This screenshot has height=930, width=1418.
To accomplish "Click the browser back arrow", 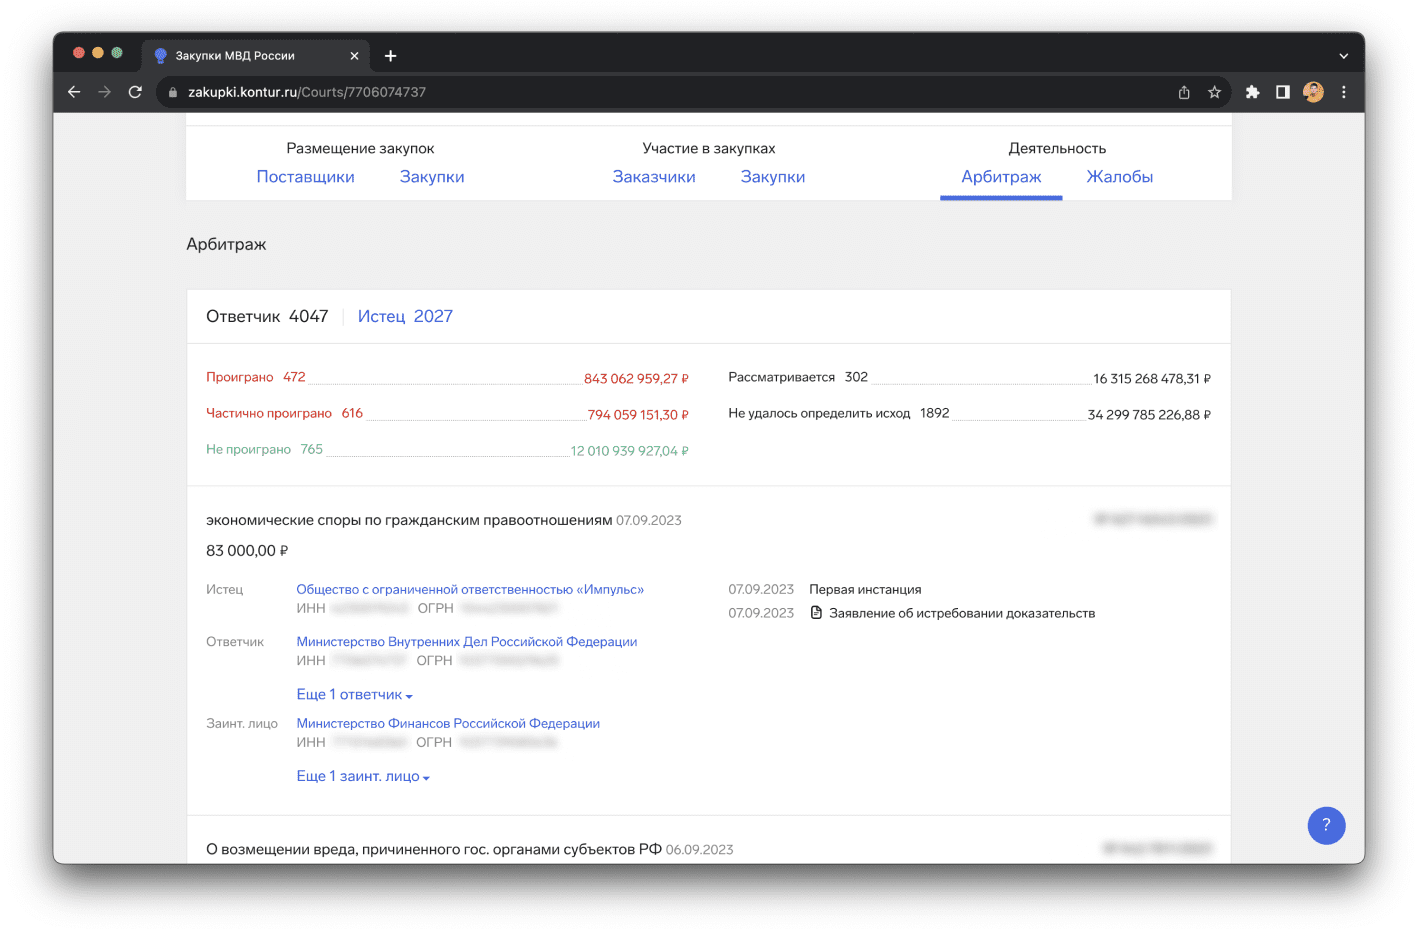I will pos(74,92).
